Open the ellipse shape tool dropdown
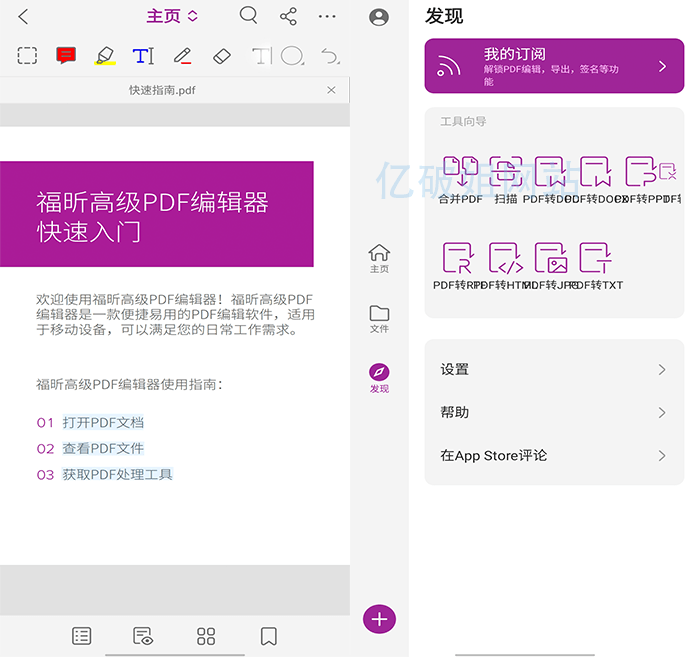The height and width of the screenshot is (657, 700). pyautogui.click(x=292, y=56)
